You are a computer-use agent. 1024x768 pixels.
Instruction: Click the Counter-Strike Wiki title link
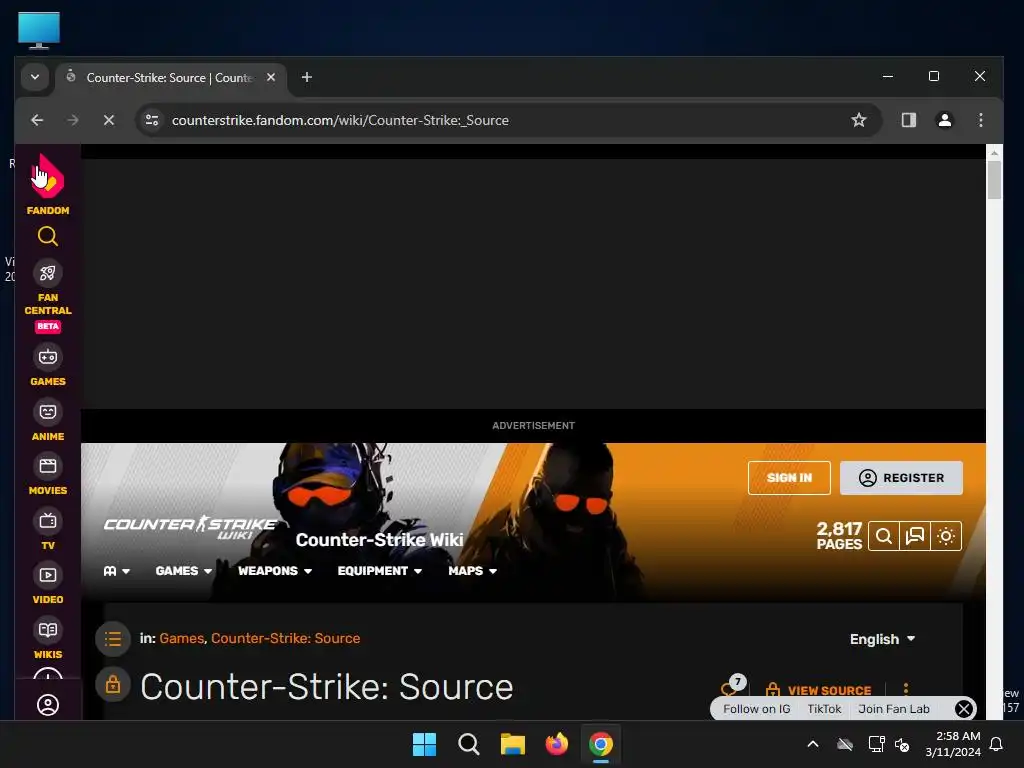379,540
